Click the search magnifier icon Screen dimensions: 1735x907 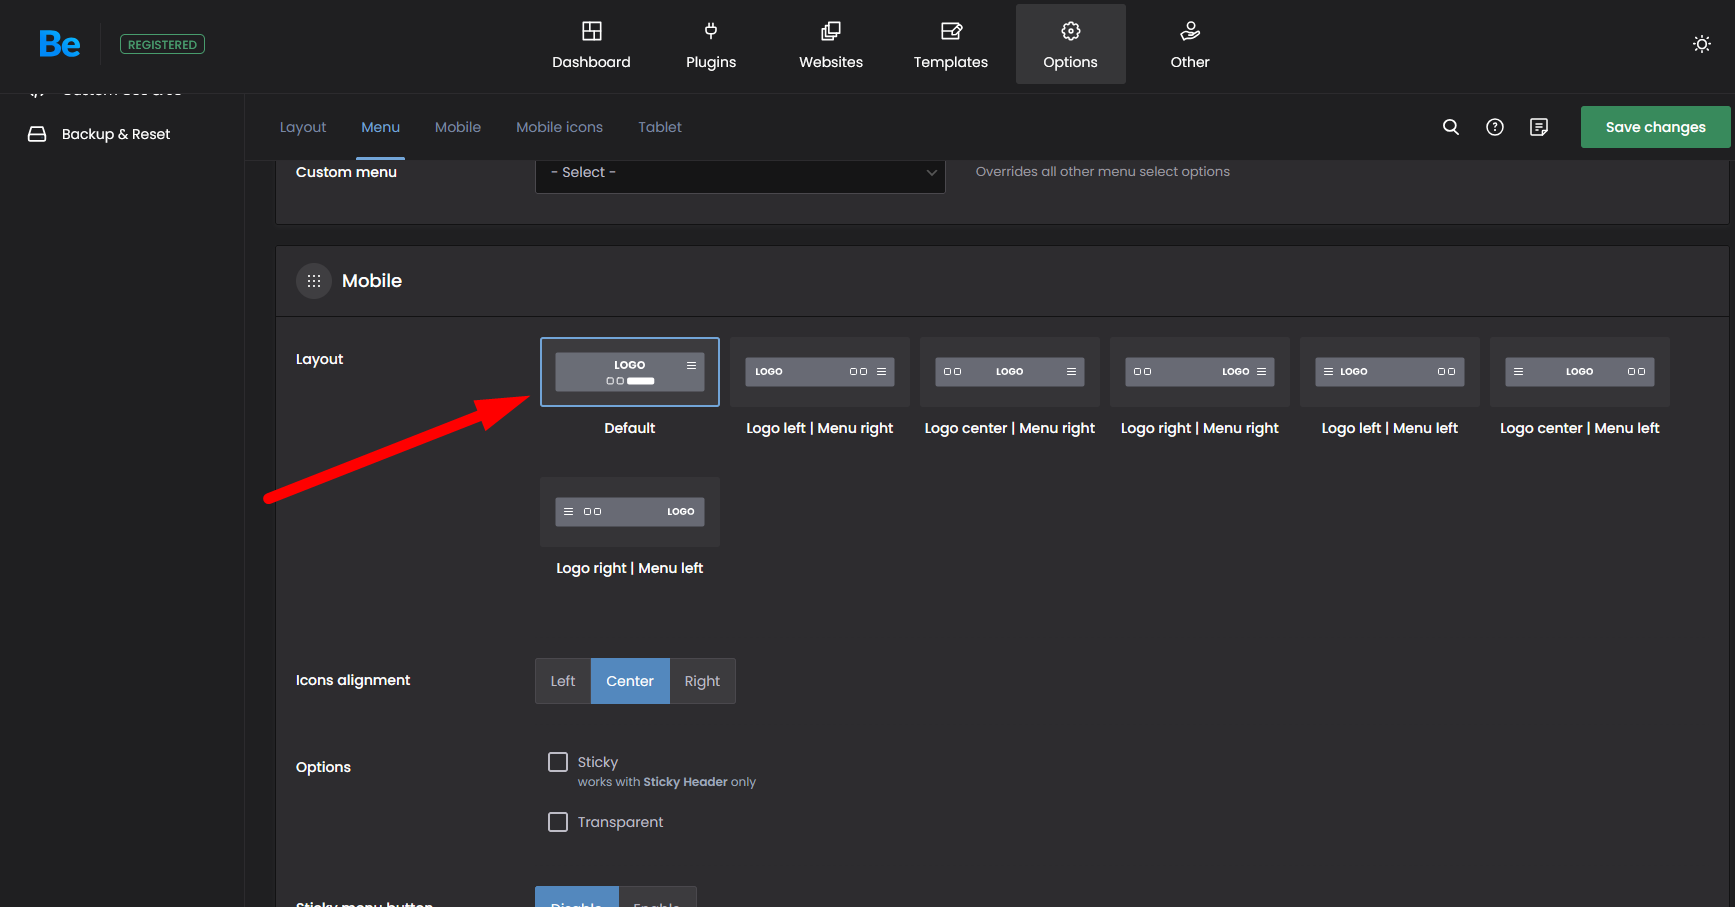point(1450,127)
